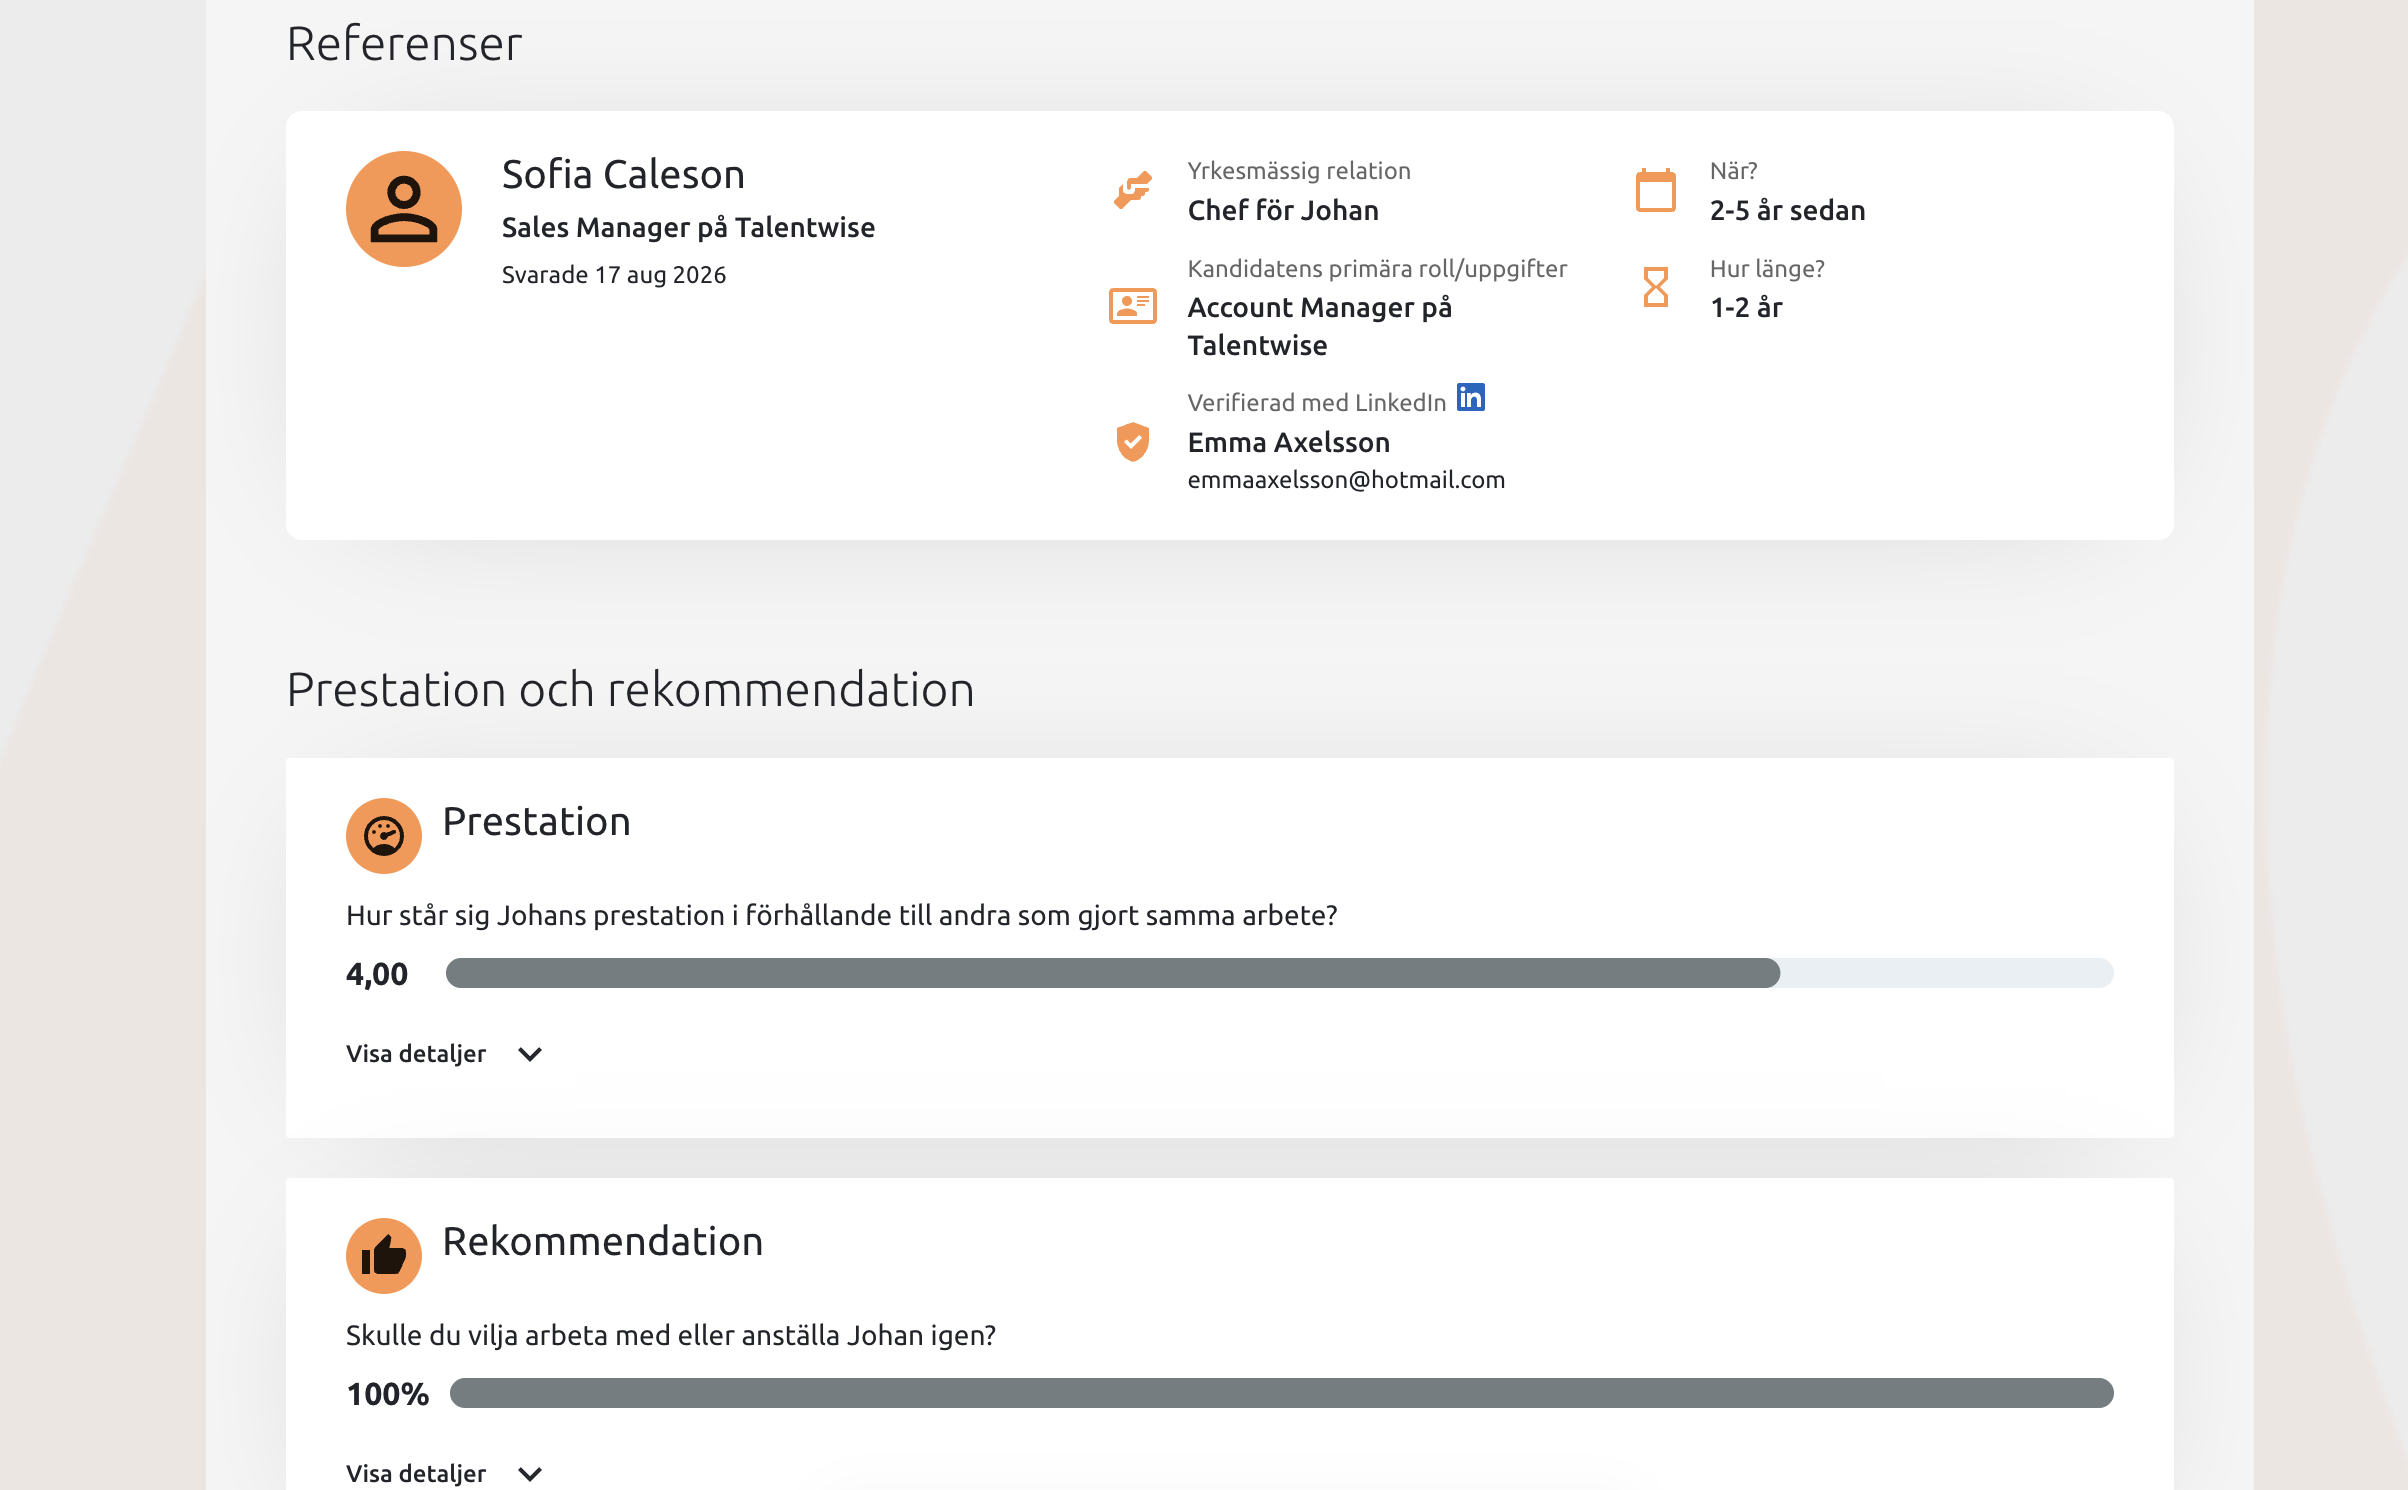2408x1490 pixels.
Task: Click the email emmaaxelsson@hotmail.com
Action: (1346, 480)
